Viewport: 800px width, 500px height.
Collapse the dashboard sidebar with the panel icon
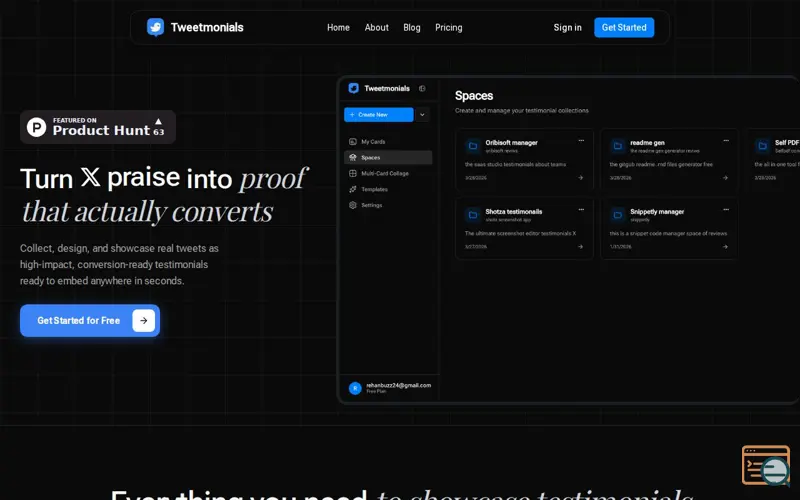[x=422, y=88]
